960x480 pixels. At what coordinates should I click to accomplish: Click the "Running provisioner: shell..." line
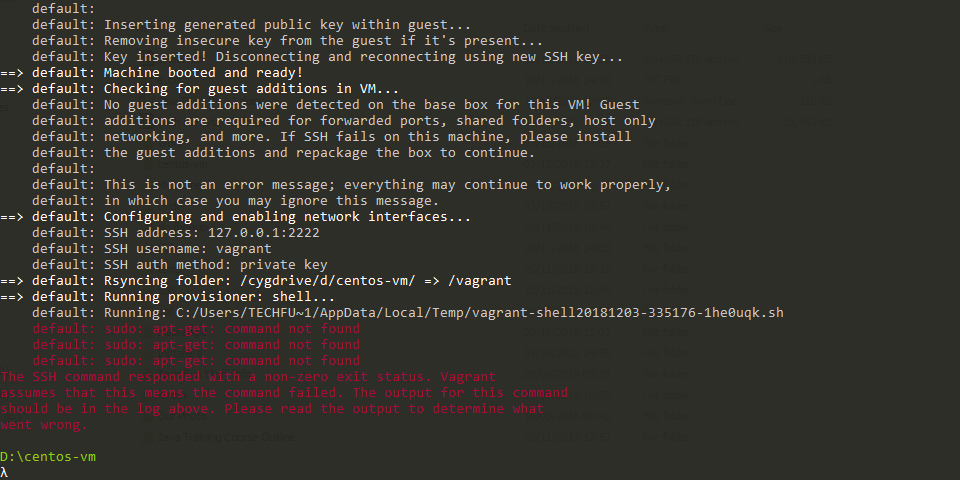pyautogui.click(x=219, y=297)
